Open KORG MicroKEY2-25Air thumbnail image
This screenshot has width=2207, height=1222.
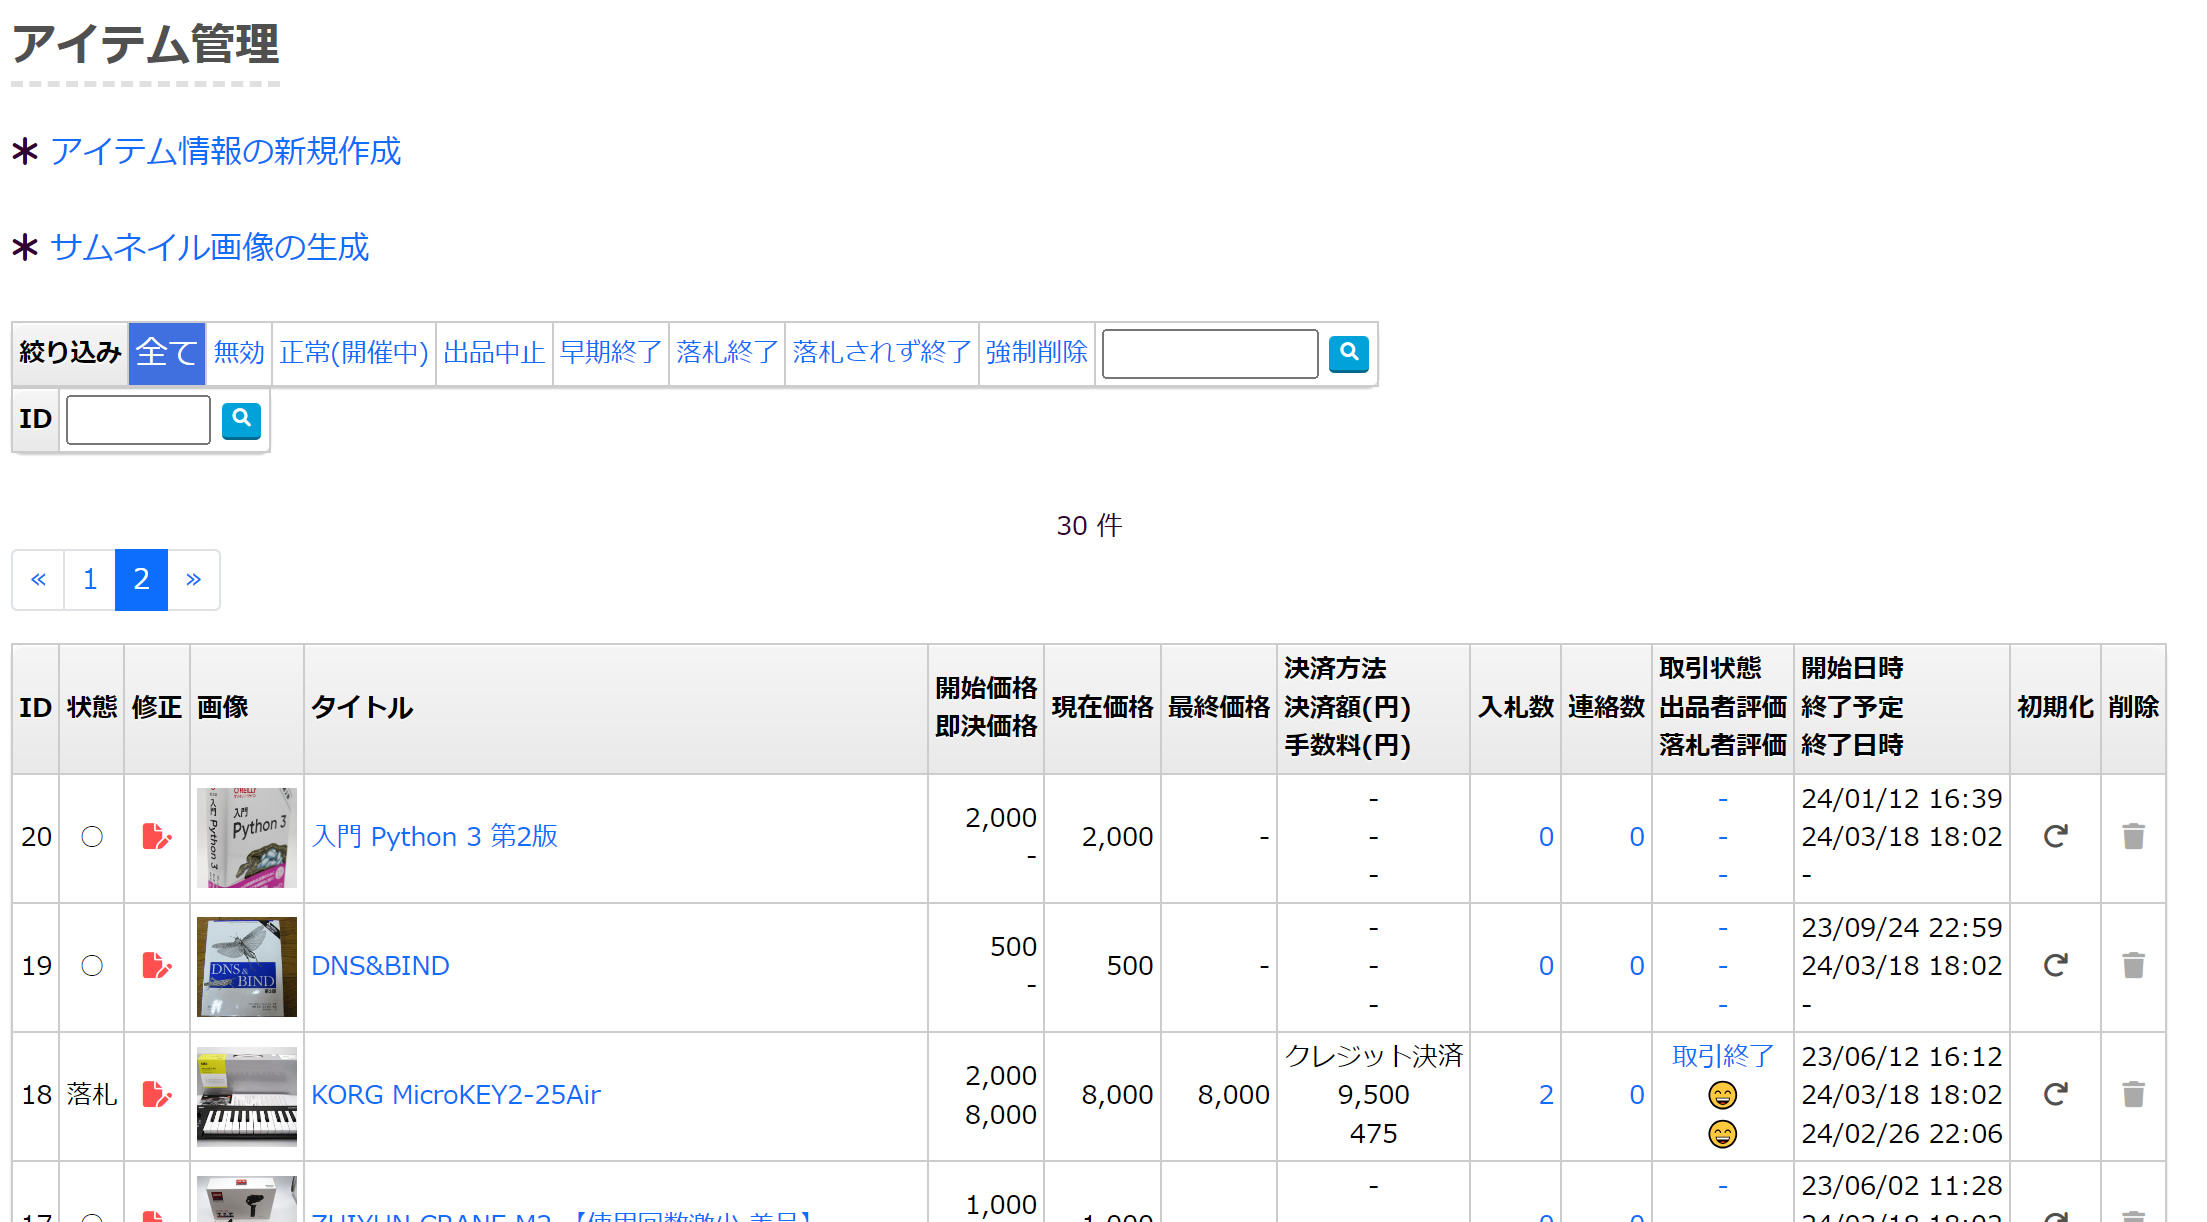point(246,1095)
